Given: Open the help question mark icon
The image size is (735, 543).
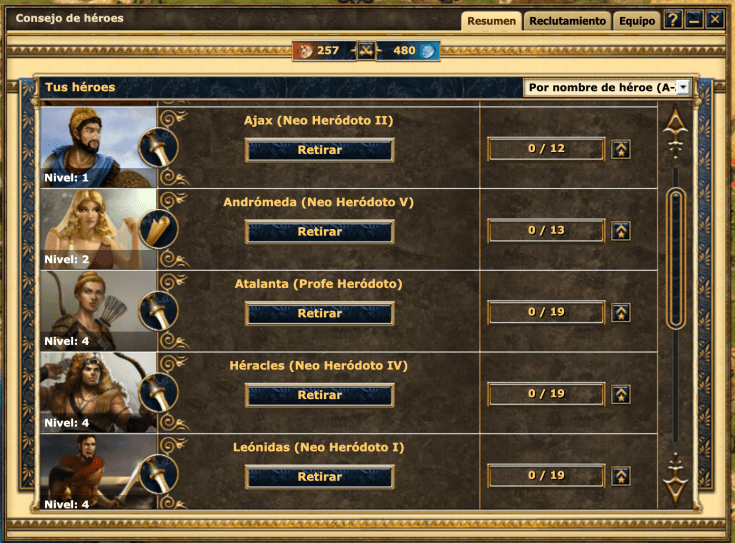Looking at the screenshot, I should coord(673,20).
